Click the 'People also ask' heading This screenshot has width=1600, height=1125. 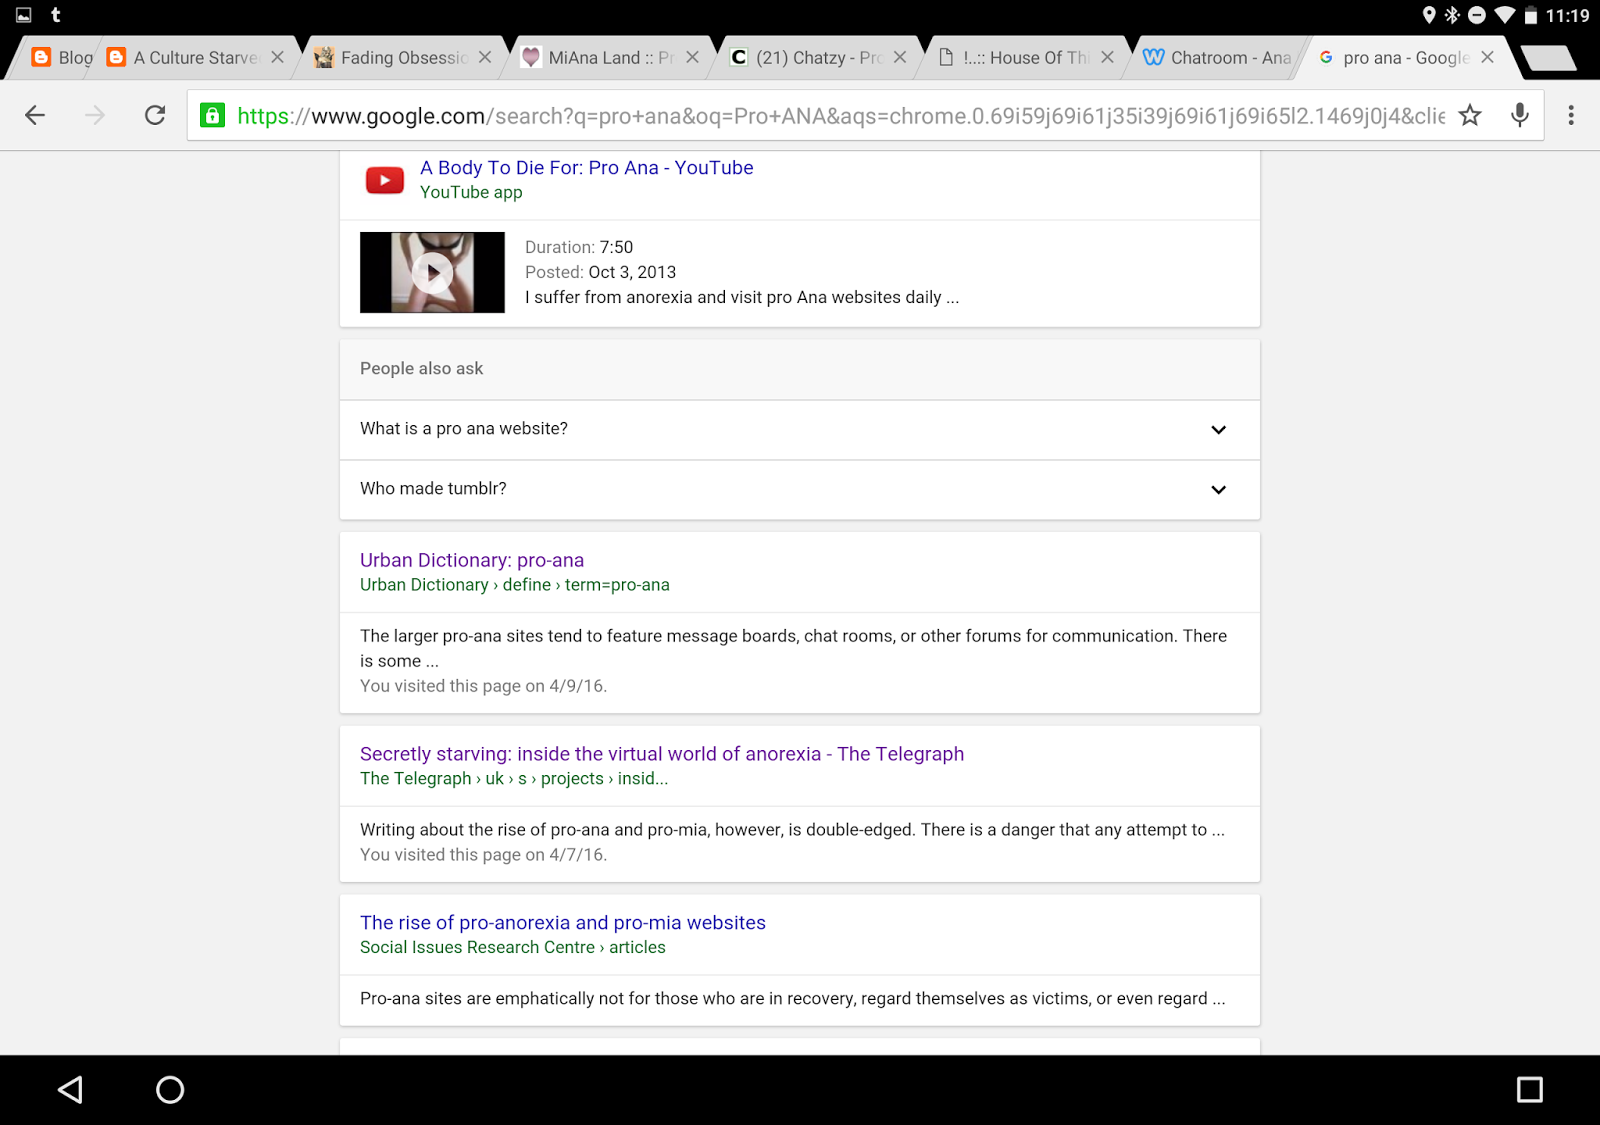click(421, 369)
